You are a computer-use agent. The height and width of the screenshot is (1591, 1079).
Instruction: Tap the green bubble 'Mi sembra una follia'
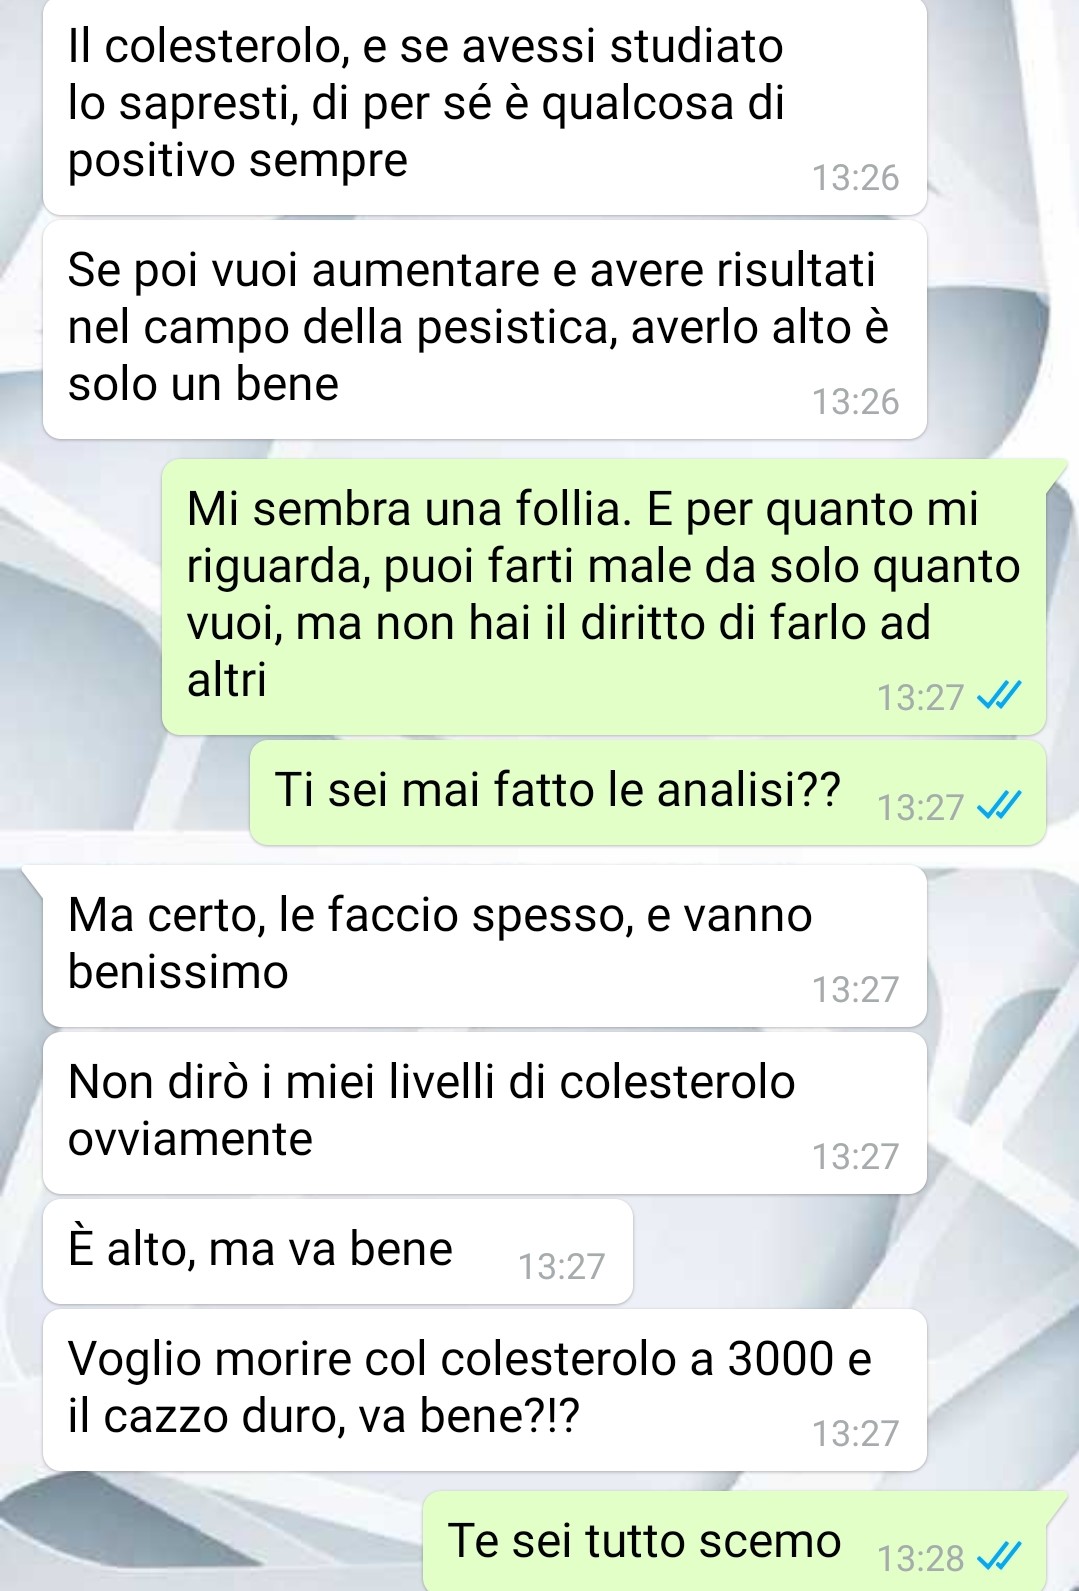(604, 596)
